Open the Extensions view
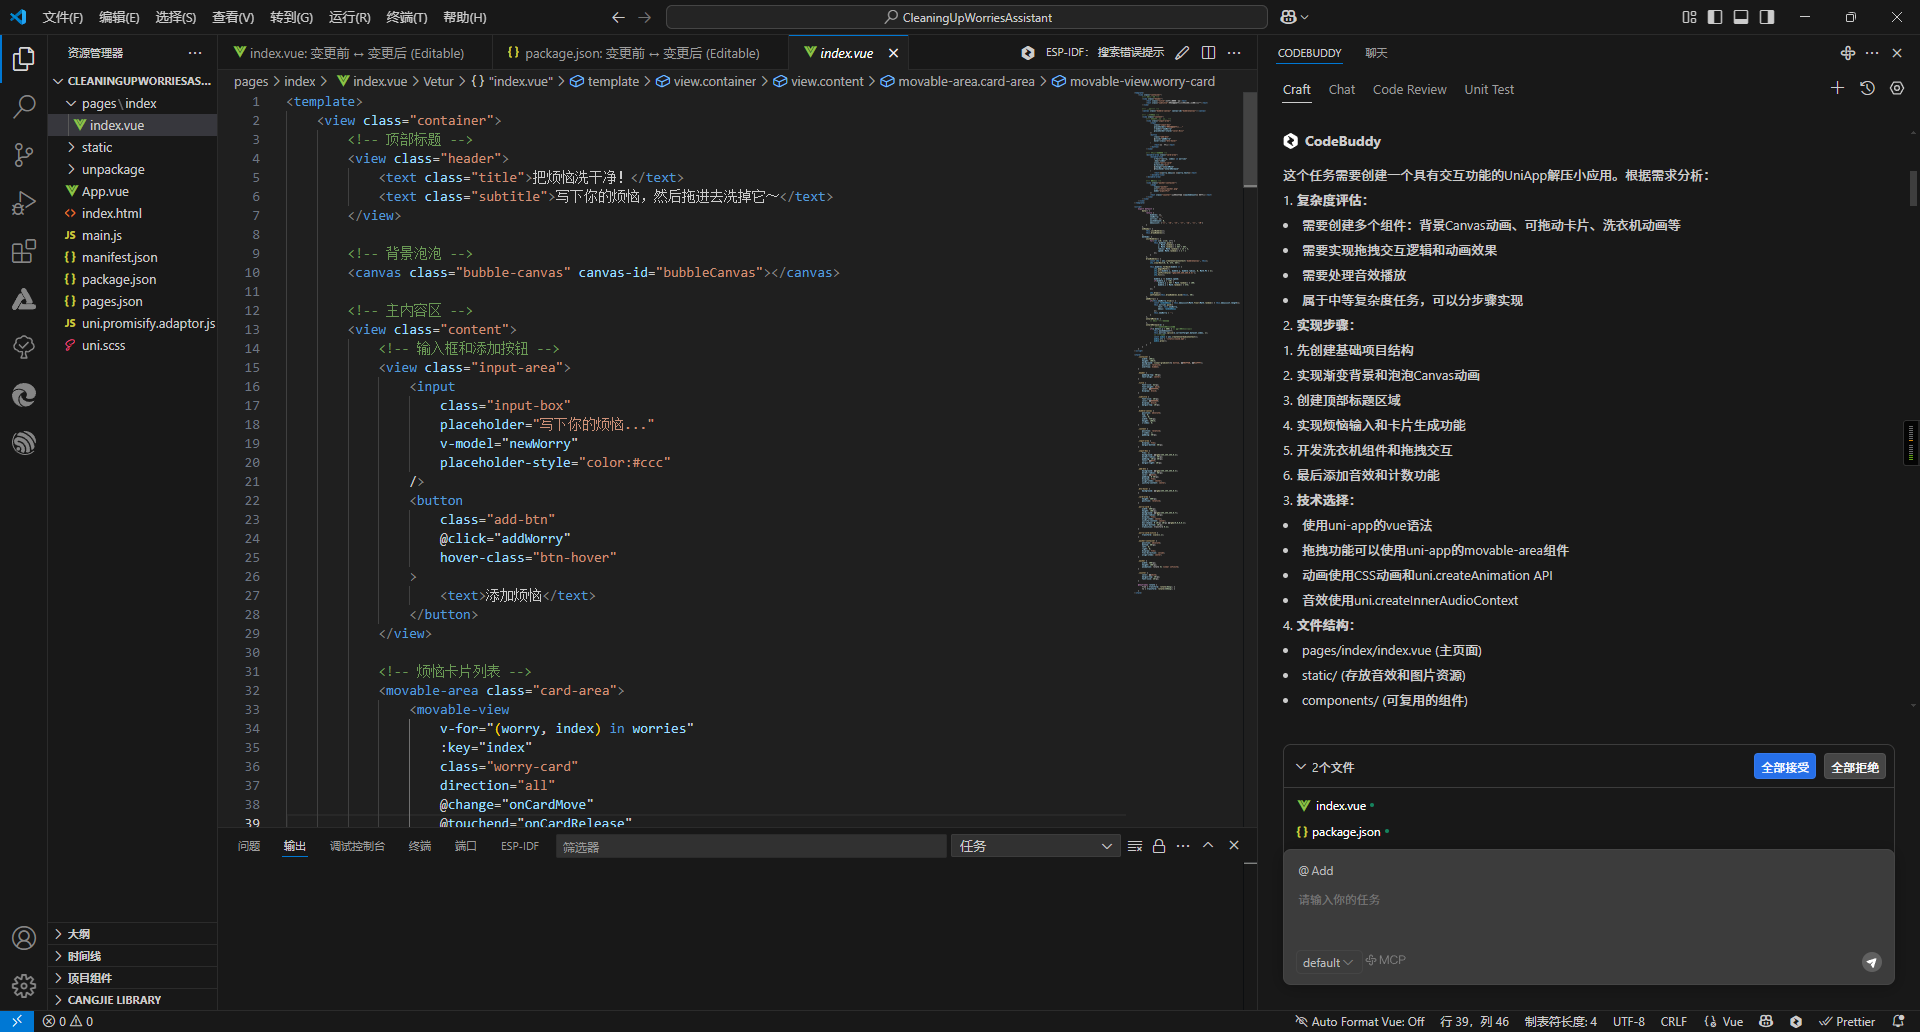 click(24, 251)
